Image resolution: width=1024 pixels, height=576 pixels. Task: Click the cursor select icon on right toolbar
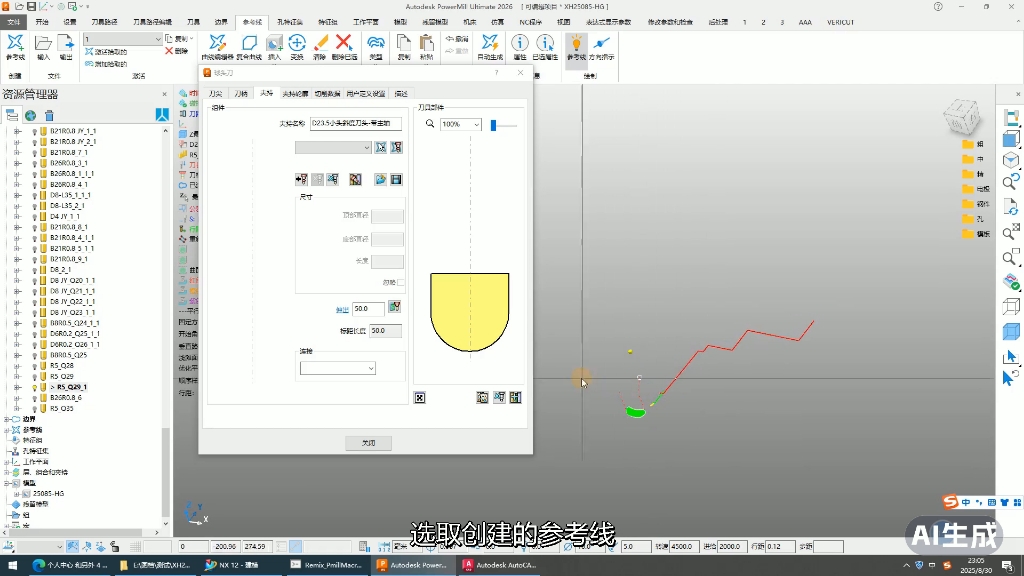pyautogui.click(x=1011, y=357)
